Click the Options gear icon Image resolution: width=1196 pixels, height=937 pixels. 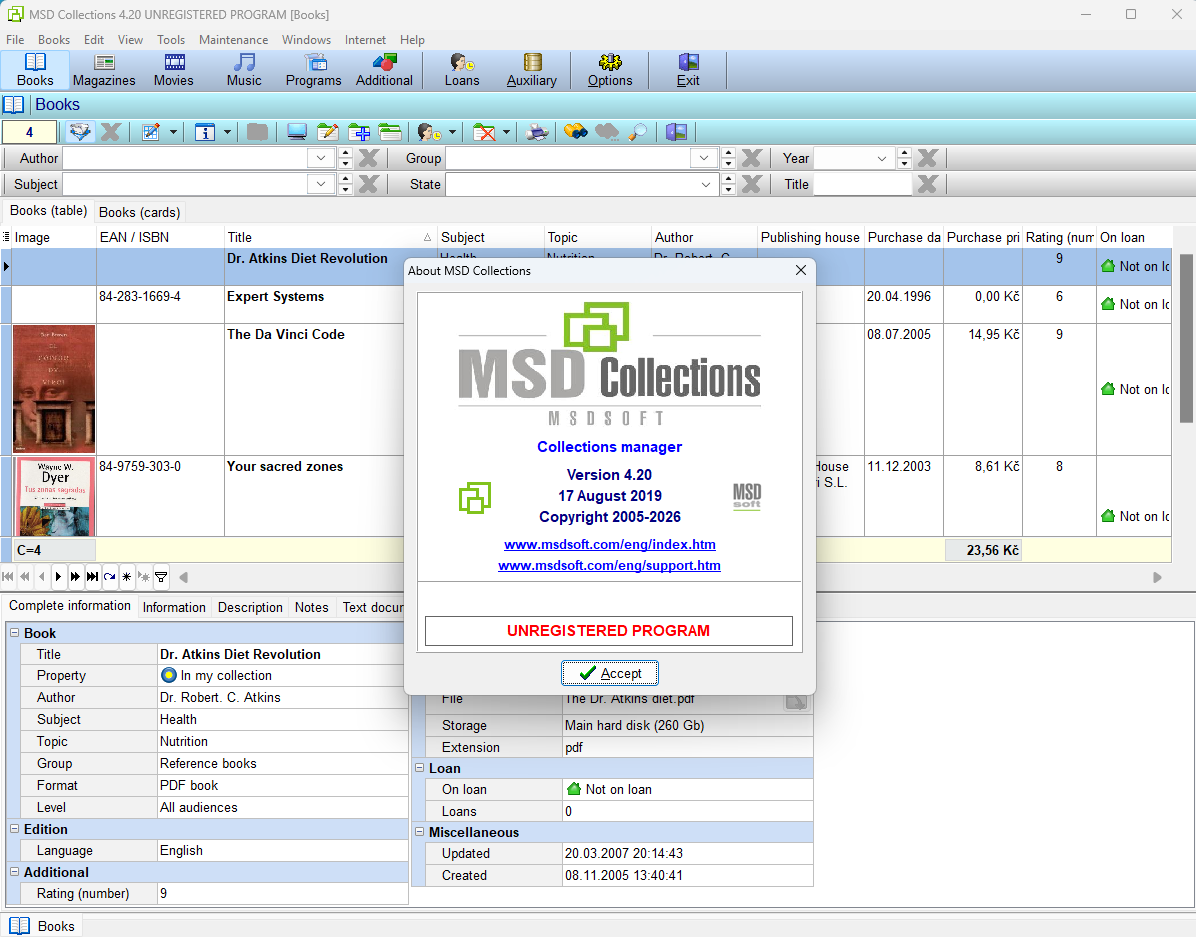click(609, 70)
